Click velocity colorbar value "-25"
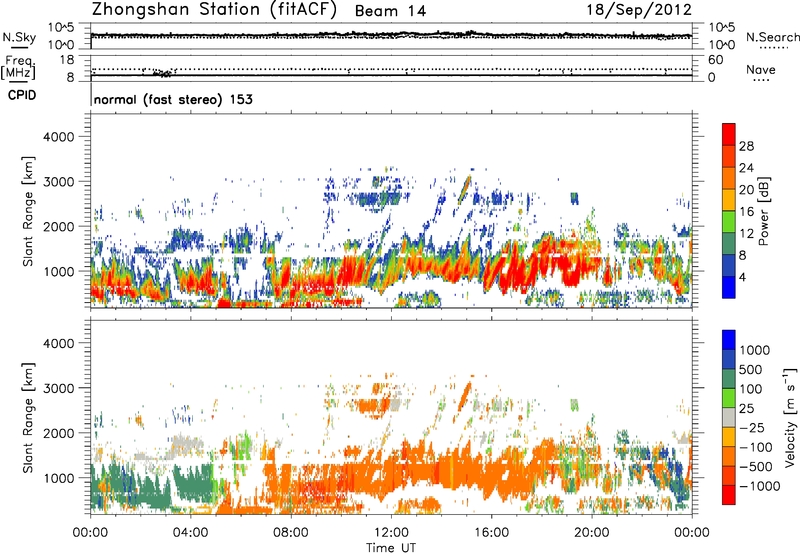 click(754, 428)
